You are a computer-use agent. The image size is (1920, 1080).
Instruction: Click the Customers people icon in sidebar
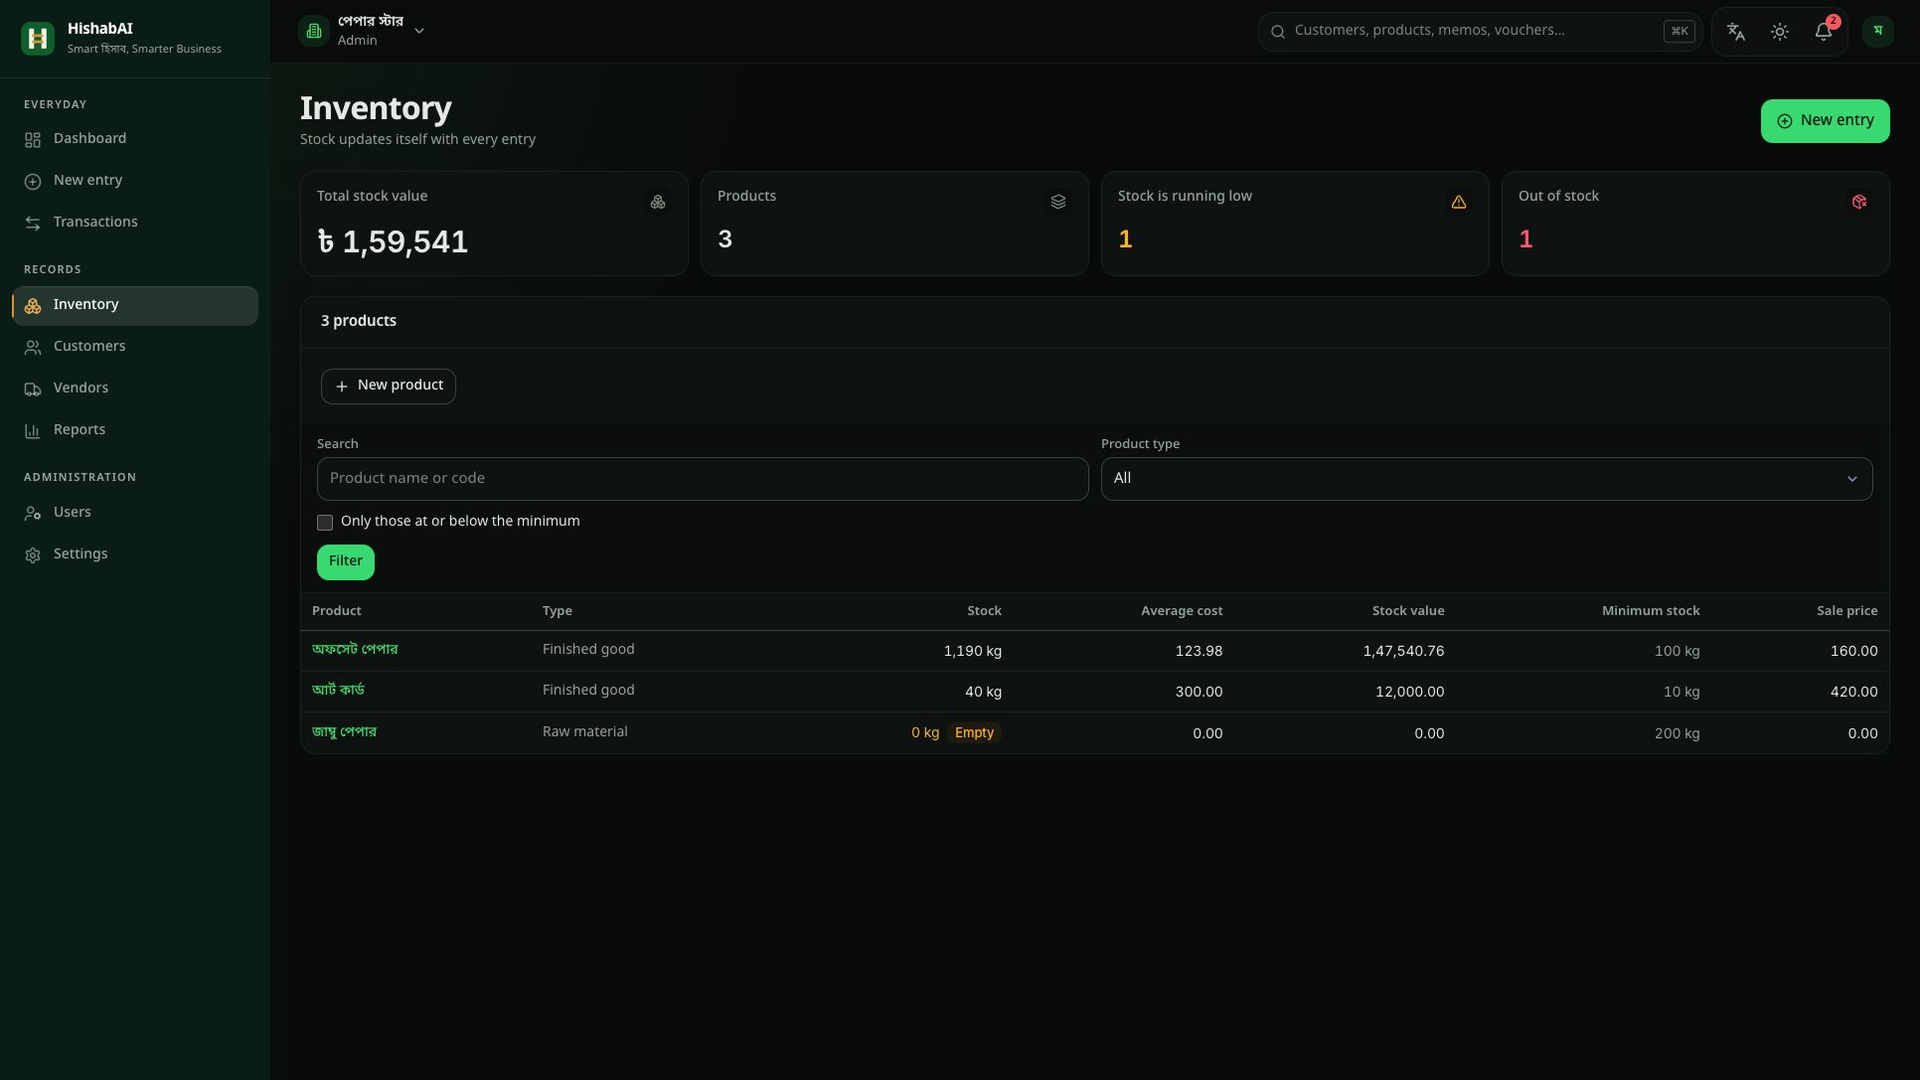pos(33,348)
